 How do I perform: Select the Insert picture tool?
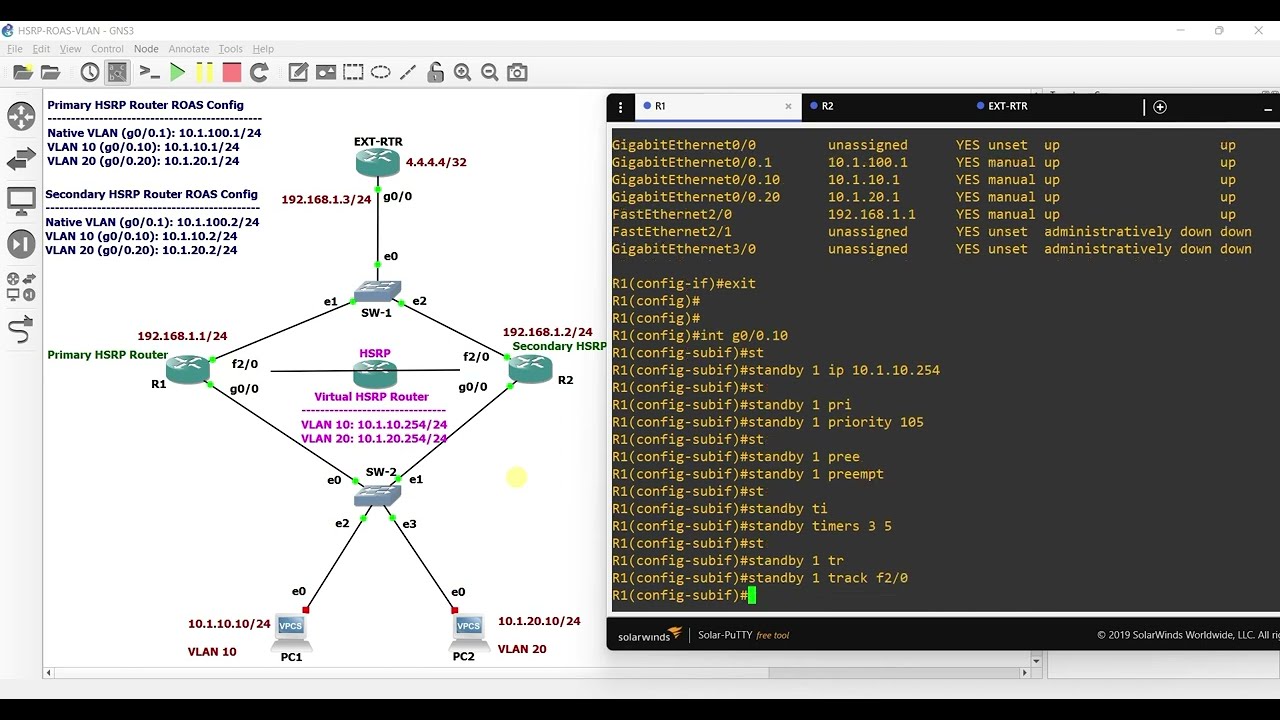(325, 72)
